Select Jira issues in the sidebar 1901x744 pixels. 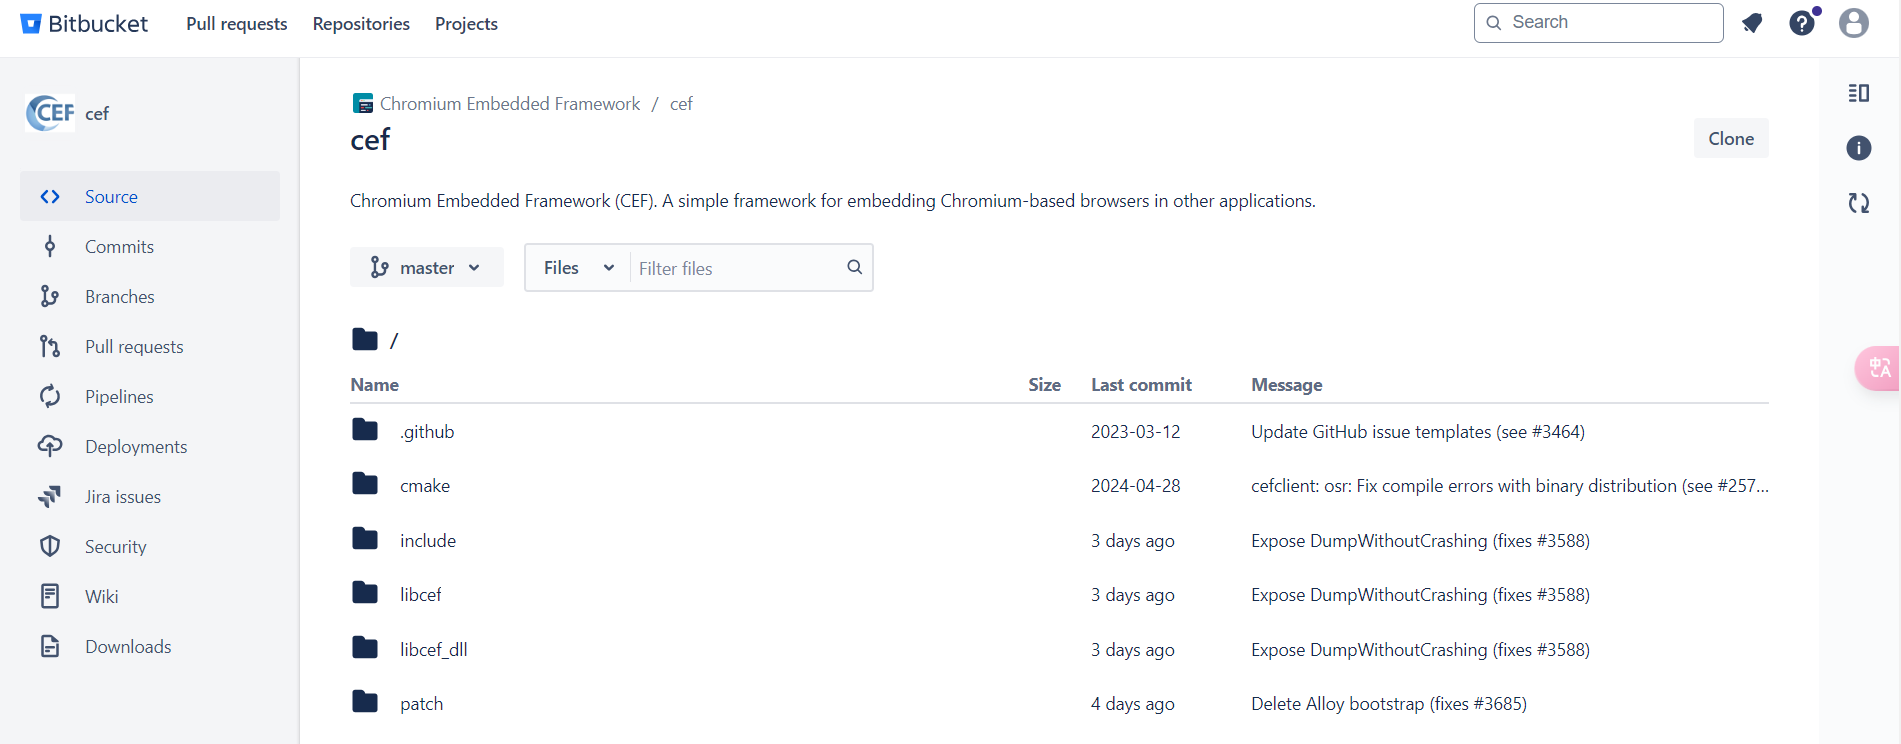tap(150, 497)
